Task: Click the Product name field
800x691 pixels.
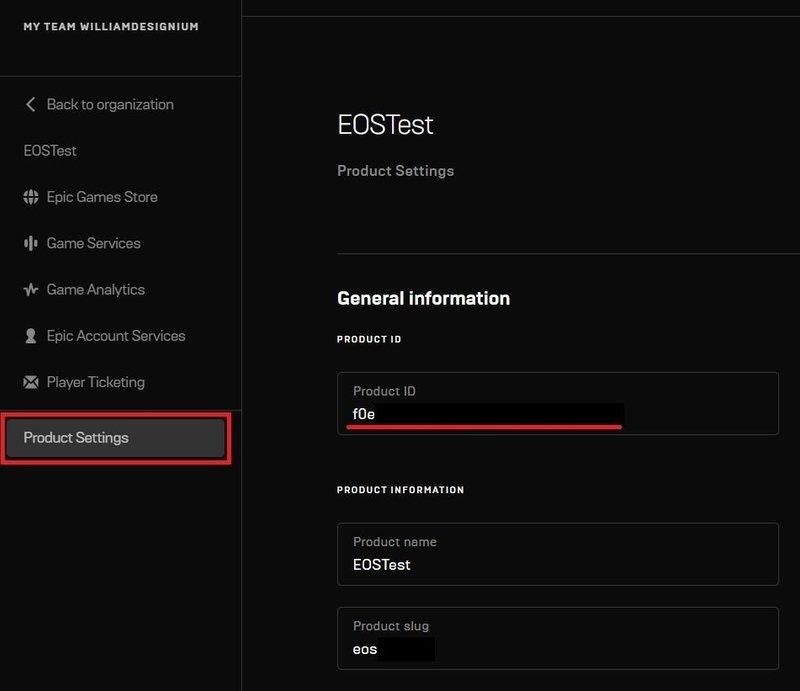Action: (558, 554)
